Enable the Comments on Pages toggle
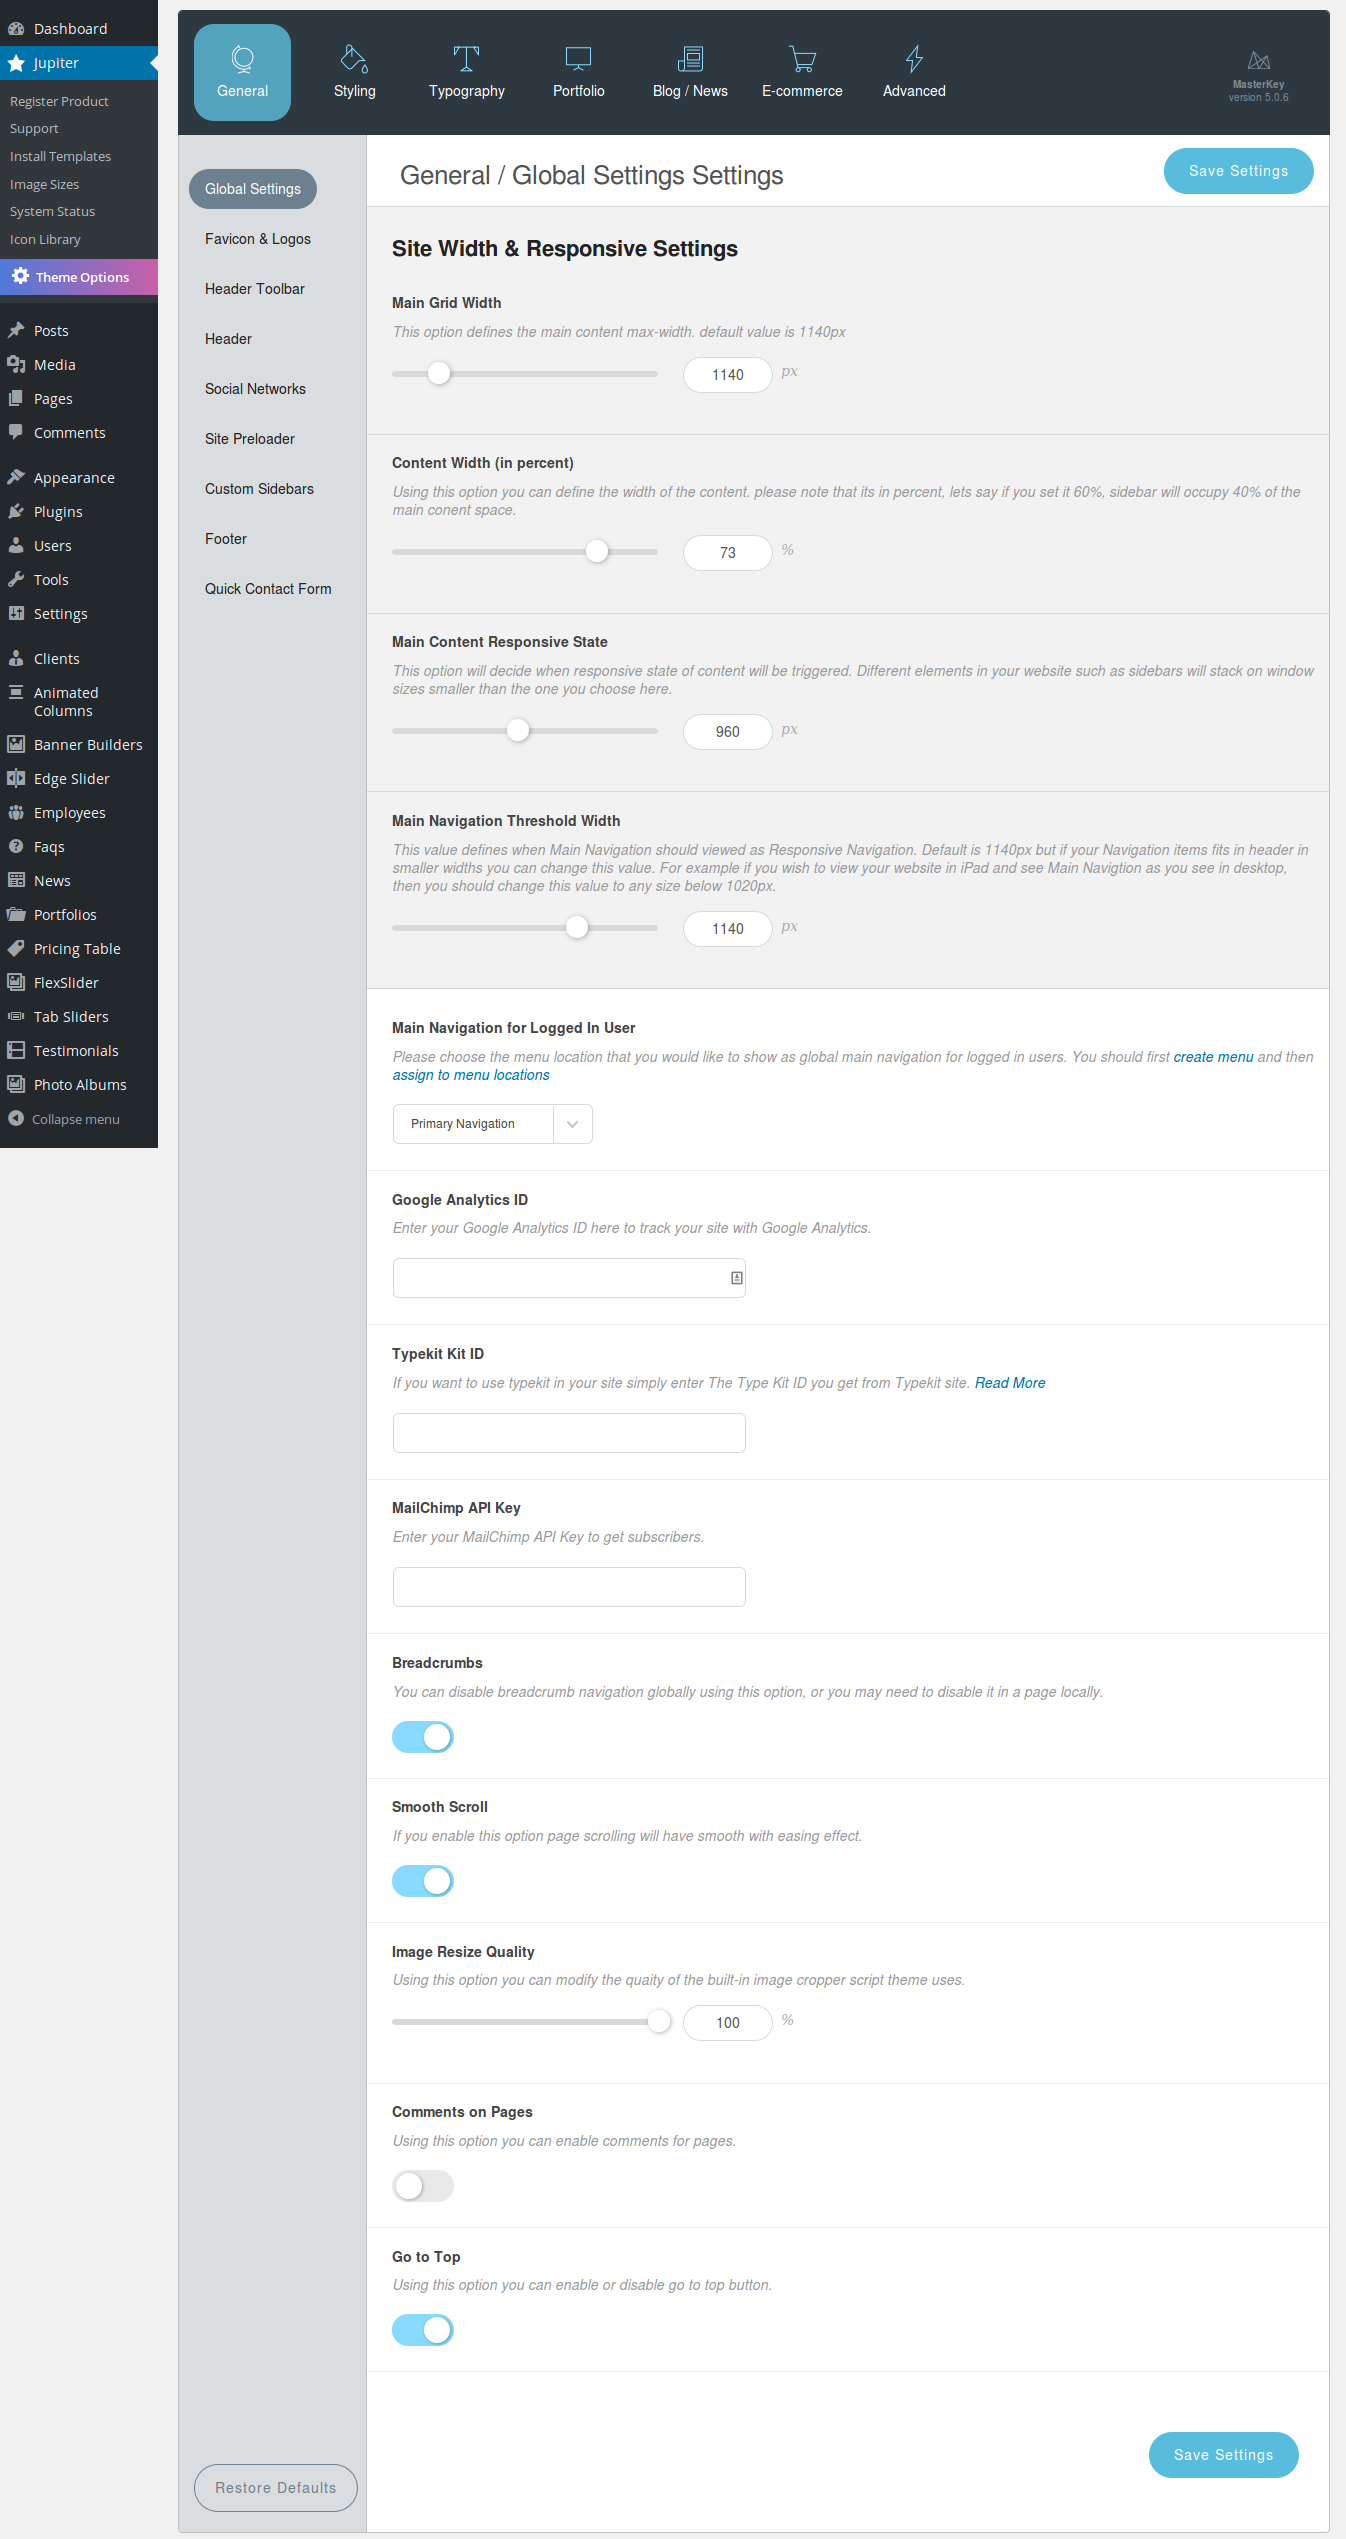The height and width of the screenshot is (2539, 1346). tap(423, 2186)
